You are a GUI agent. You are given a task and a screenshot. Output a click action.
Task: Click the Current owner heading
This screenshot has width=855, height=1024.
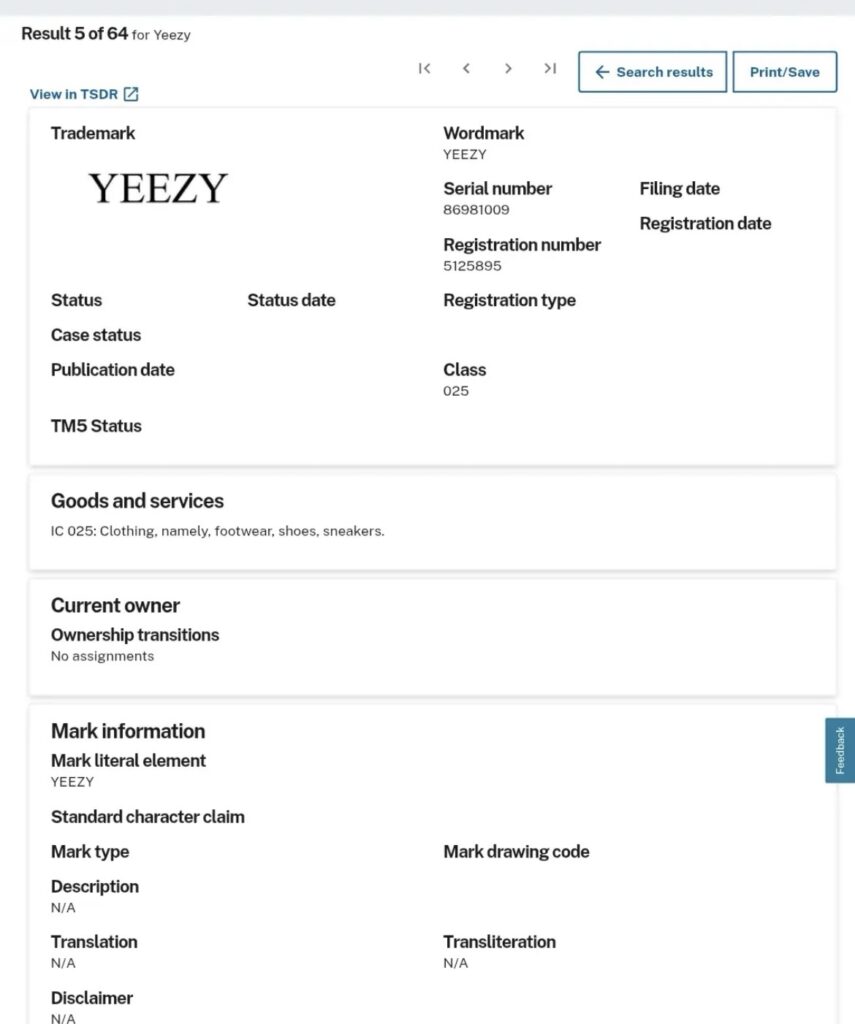(x=115, y=605)
